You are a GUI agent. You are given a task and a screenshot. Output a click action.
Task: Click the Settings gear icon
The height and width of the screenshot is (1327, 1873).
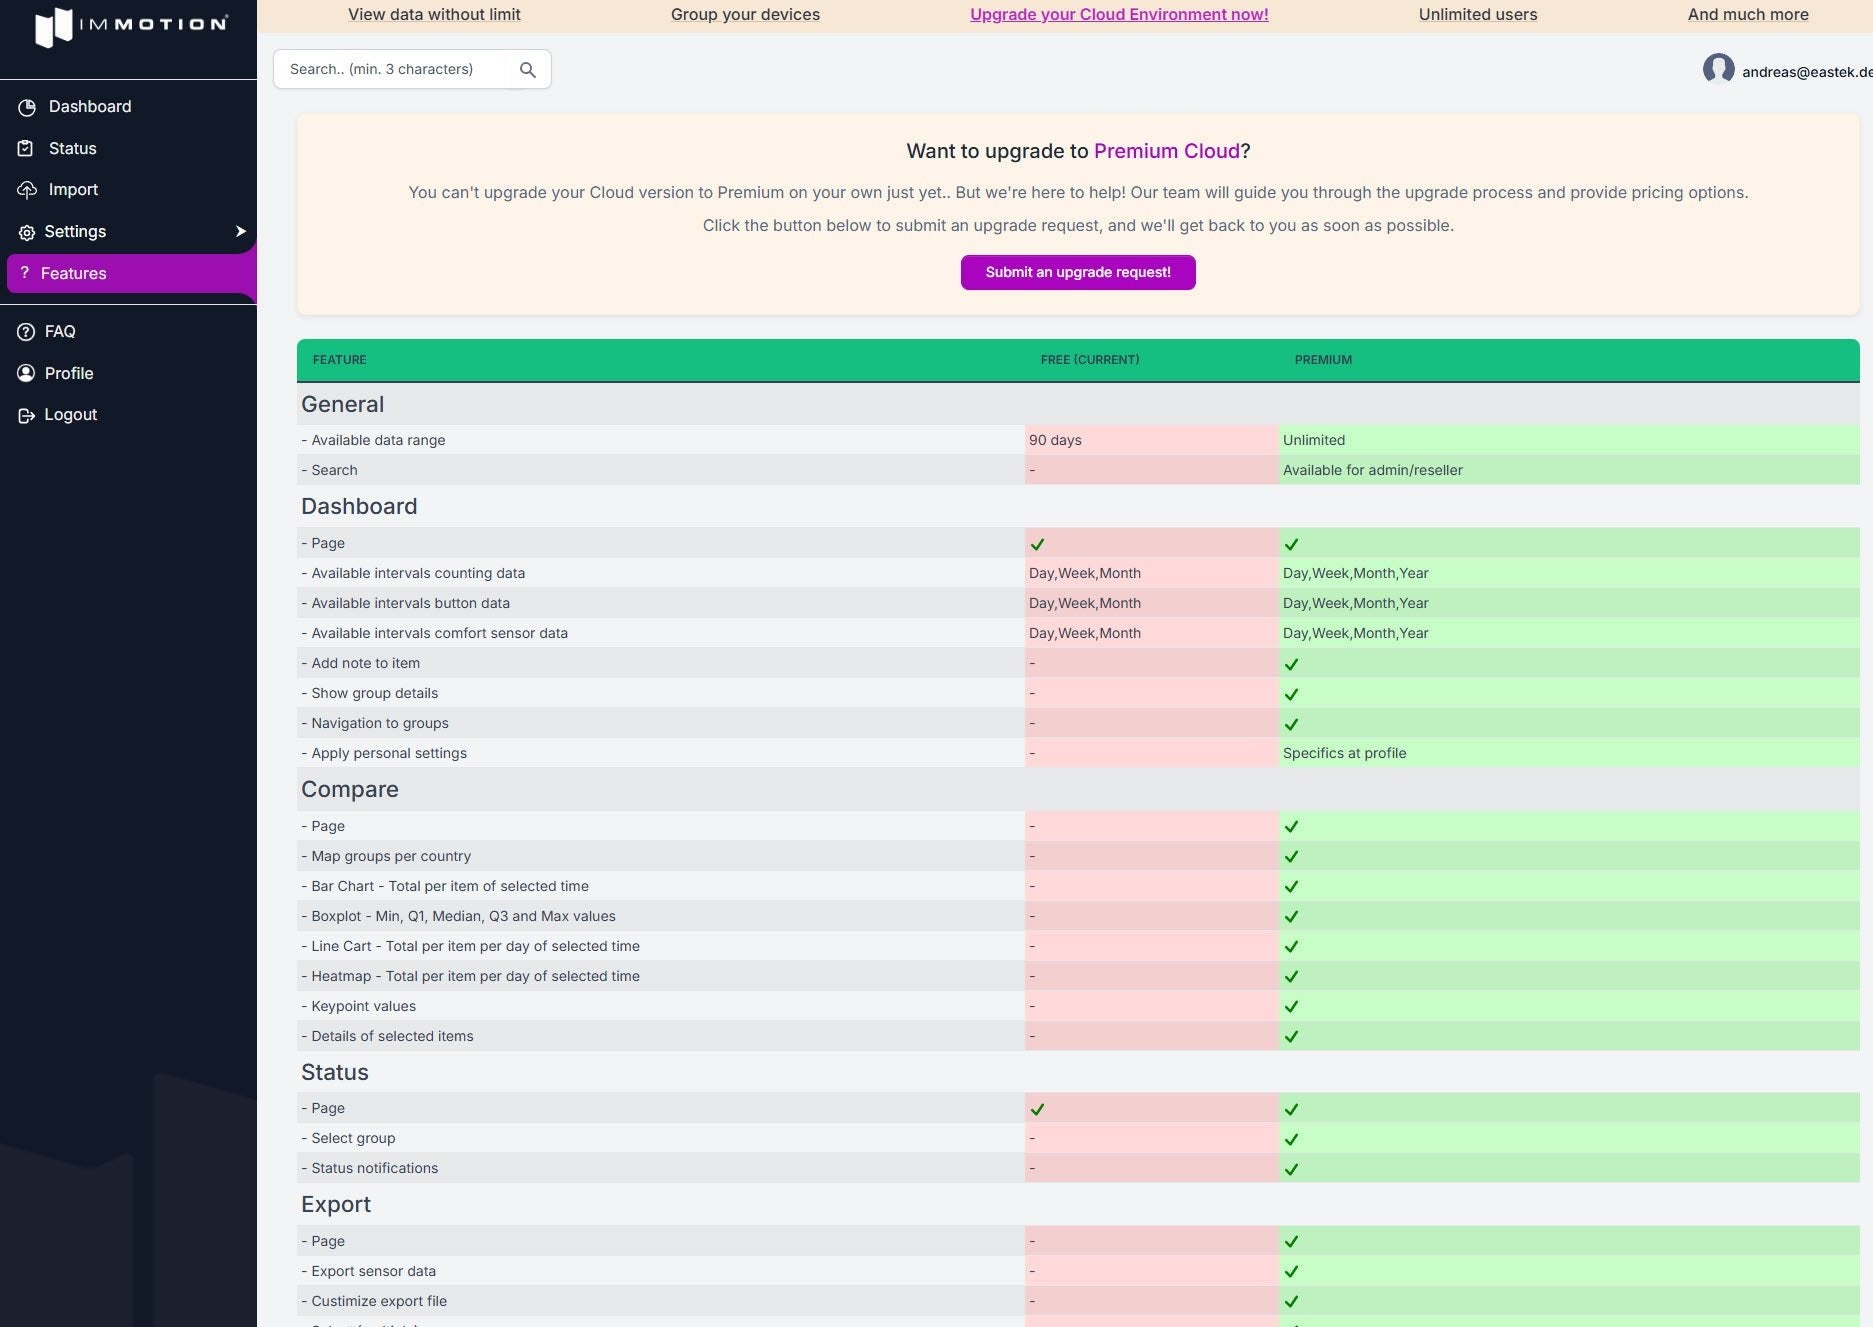click(x=27, y=232)
